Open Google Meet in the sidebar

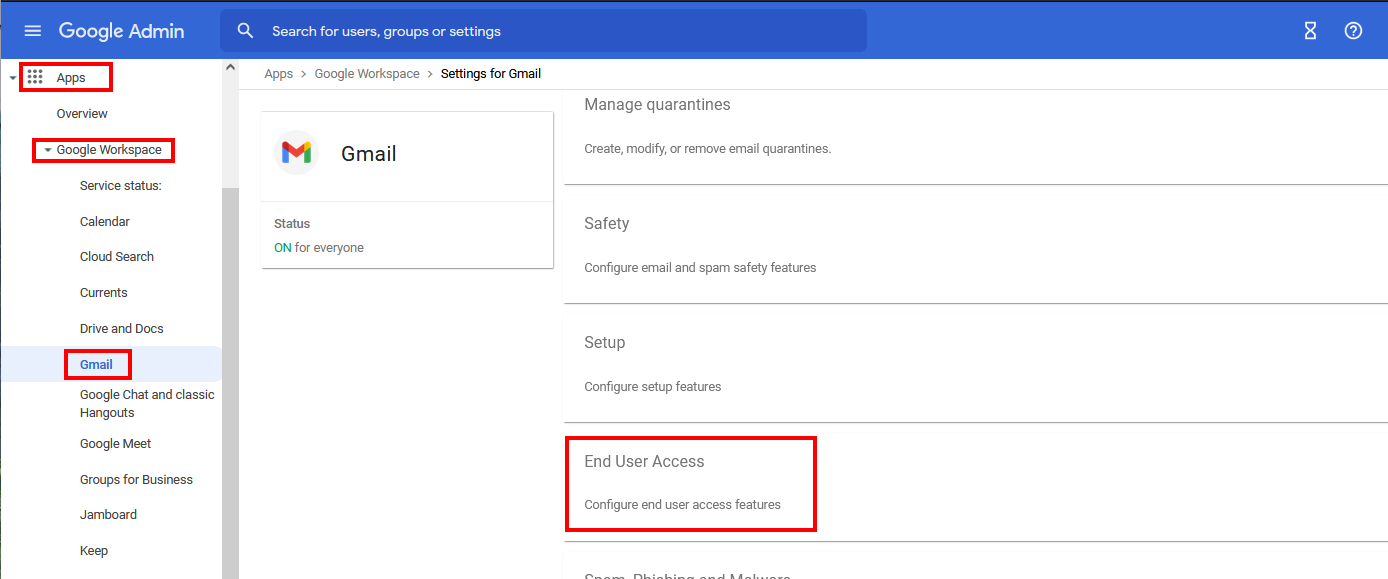pyautogui.click(x=116, y=444)
